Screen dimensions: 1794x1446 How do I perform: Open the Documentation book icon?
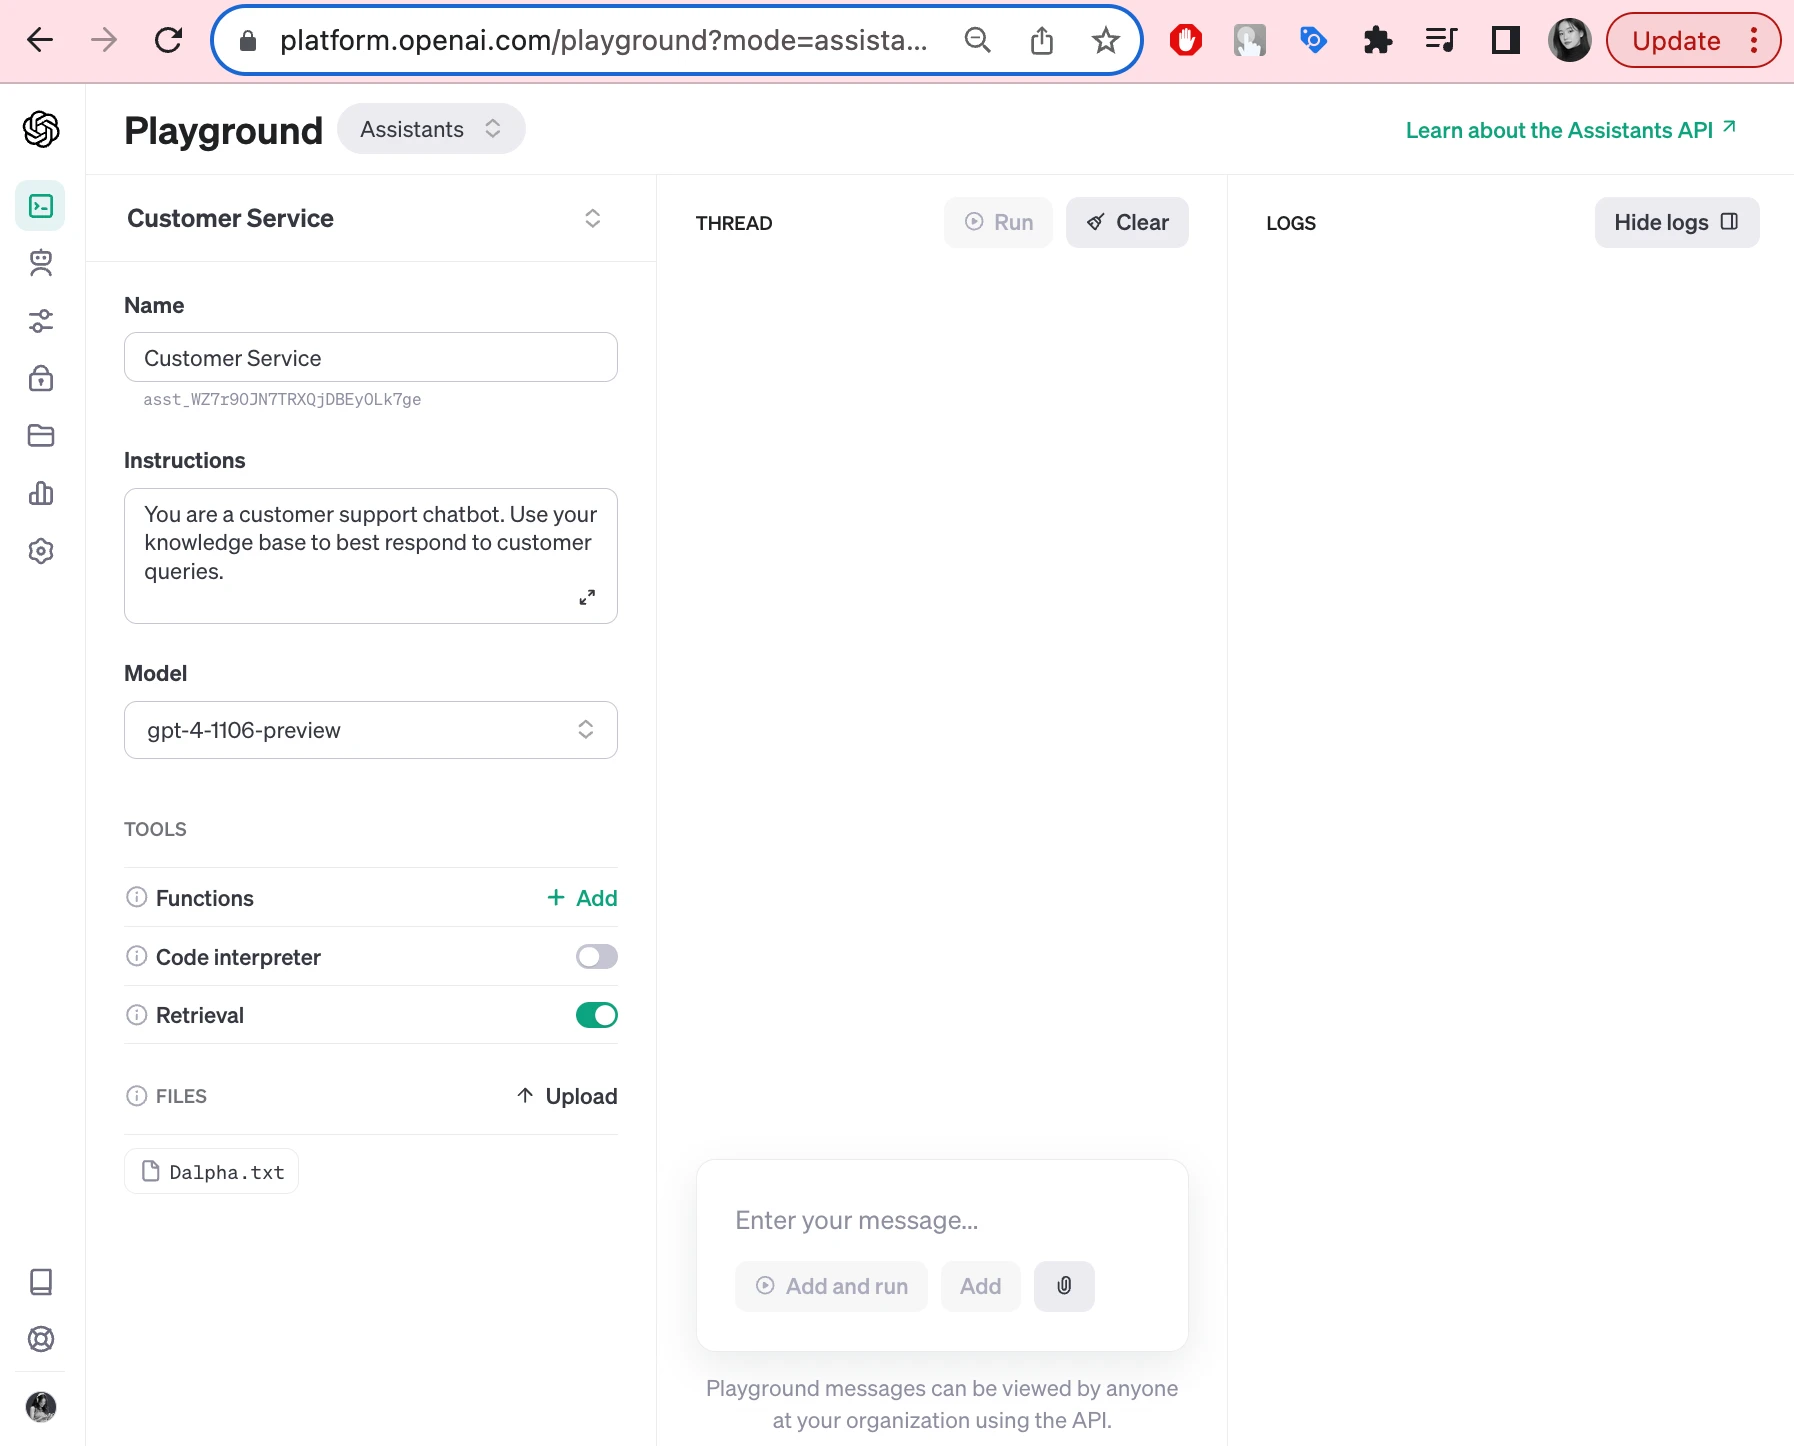tap(41, 1282)
